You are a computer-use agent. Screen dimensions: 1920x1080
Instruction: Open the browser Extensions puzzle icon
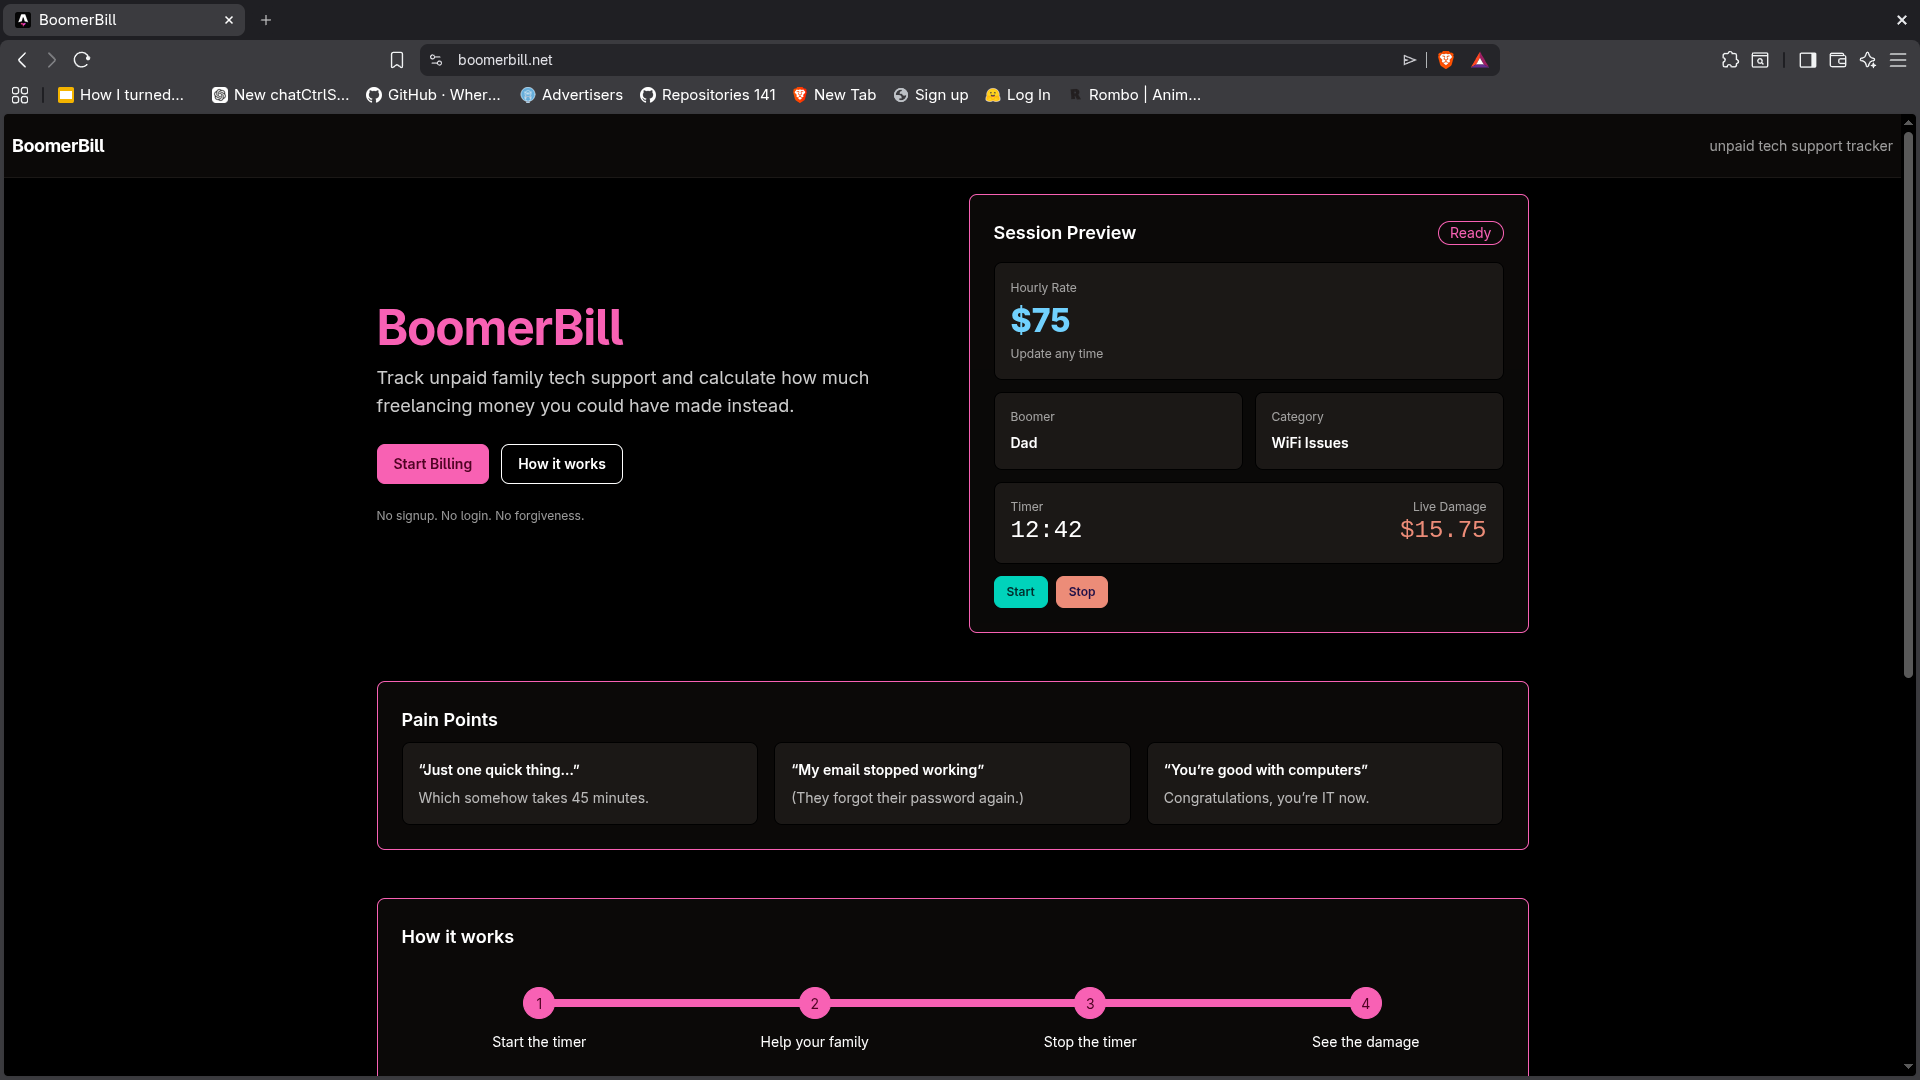(x=1731, y=60)
